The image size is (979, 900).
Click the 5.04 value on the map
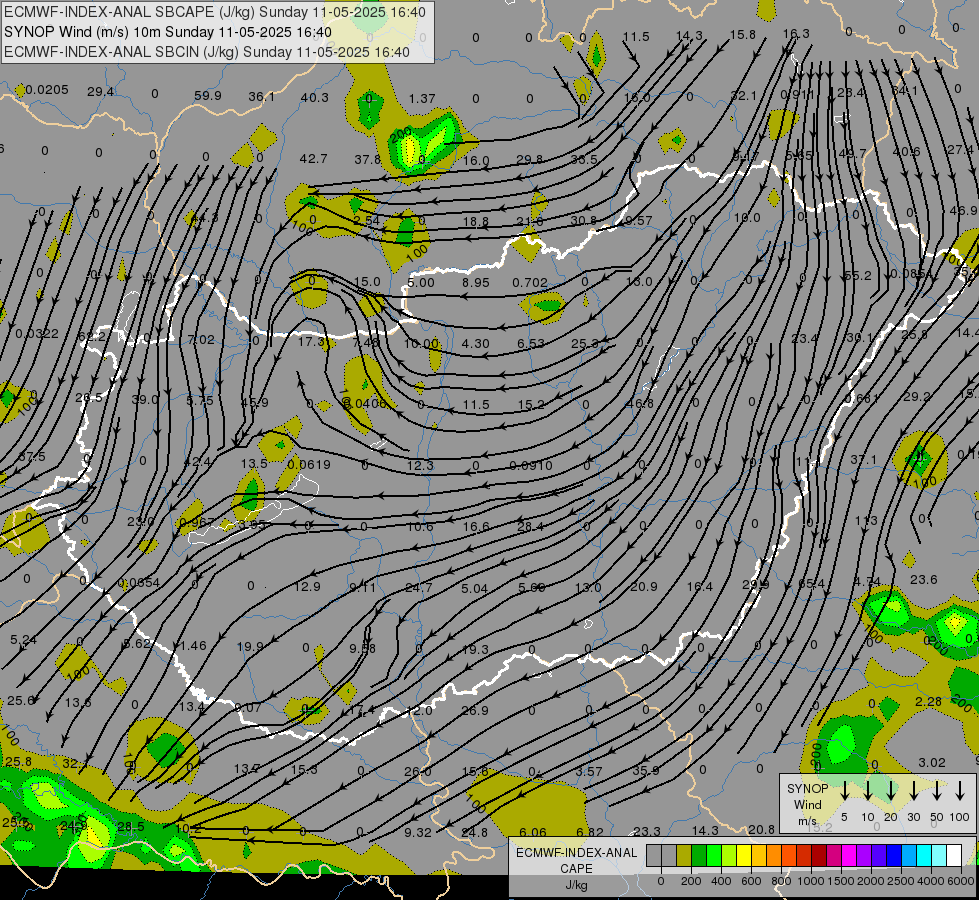pyautogui.click(x=475, y=588)
